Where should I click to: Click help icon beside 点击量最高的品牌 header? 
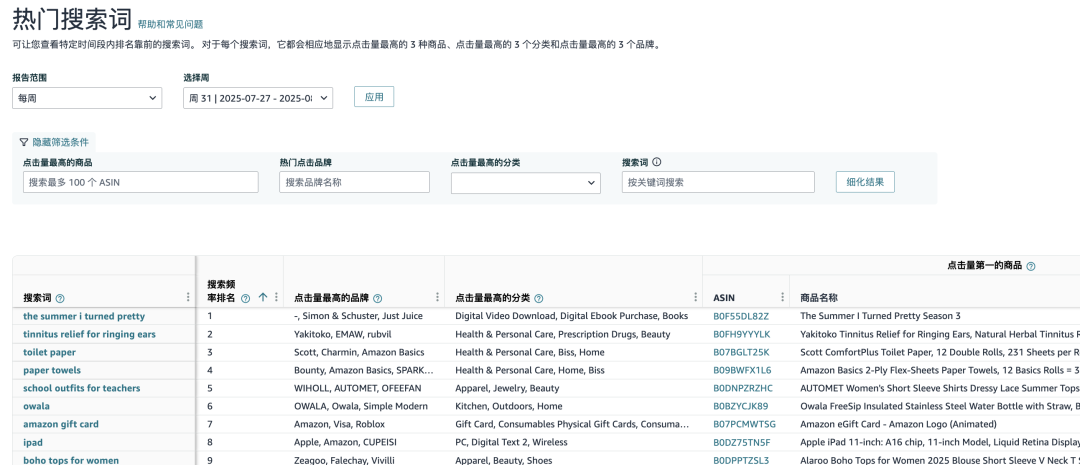click(377, 298)
